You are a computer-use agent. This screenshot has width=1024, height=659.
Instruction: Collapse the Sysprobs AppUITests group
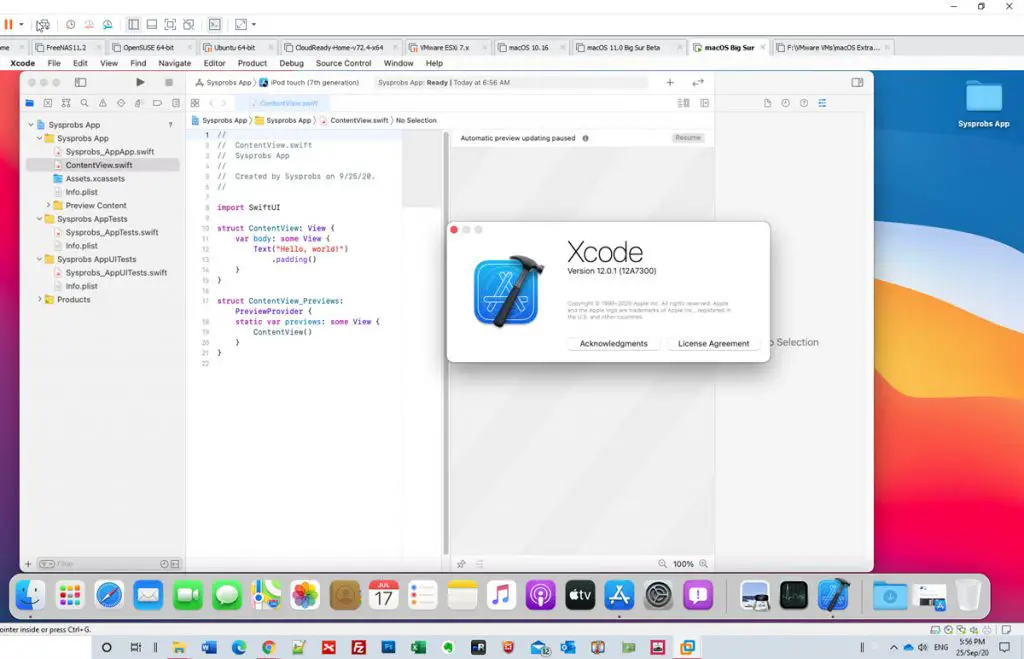(x=39, y=259)
